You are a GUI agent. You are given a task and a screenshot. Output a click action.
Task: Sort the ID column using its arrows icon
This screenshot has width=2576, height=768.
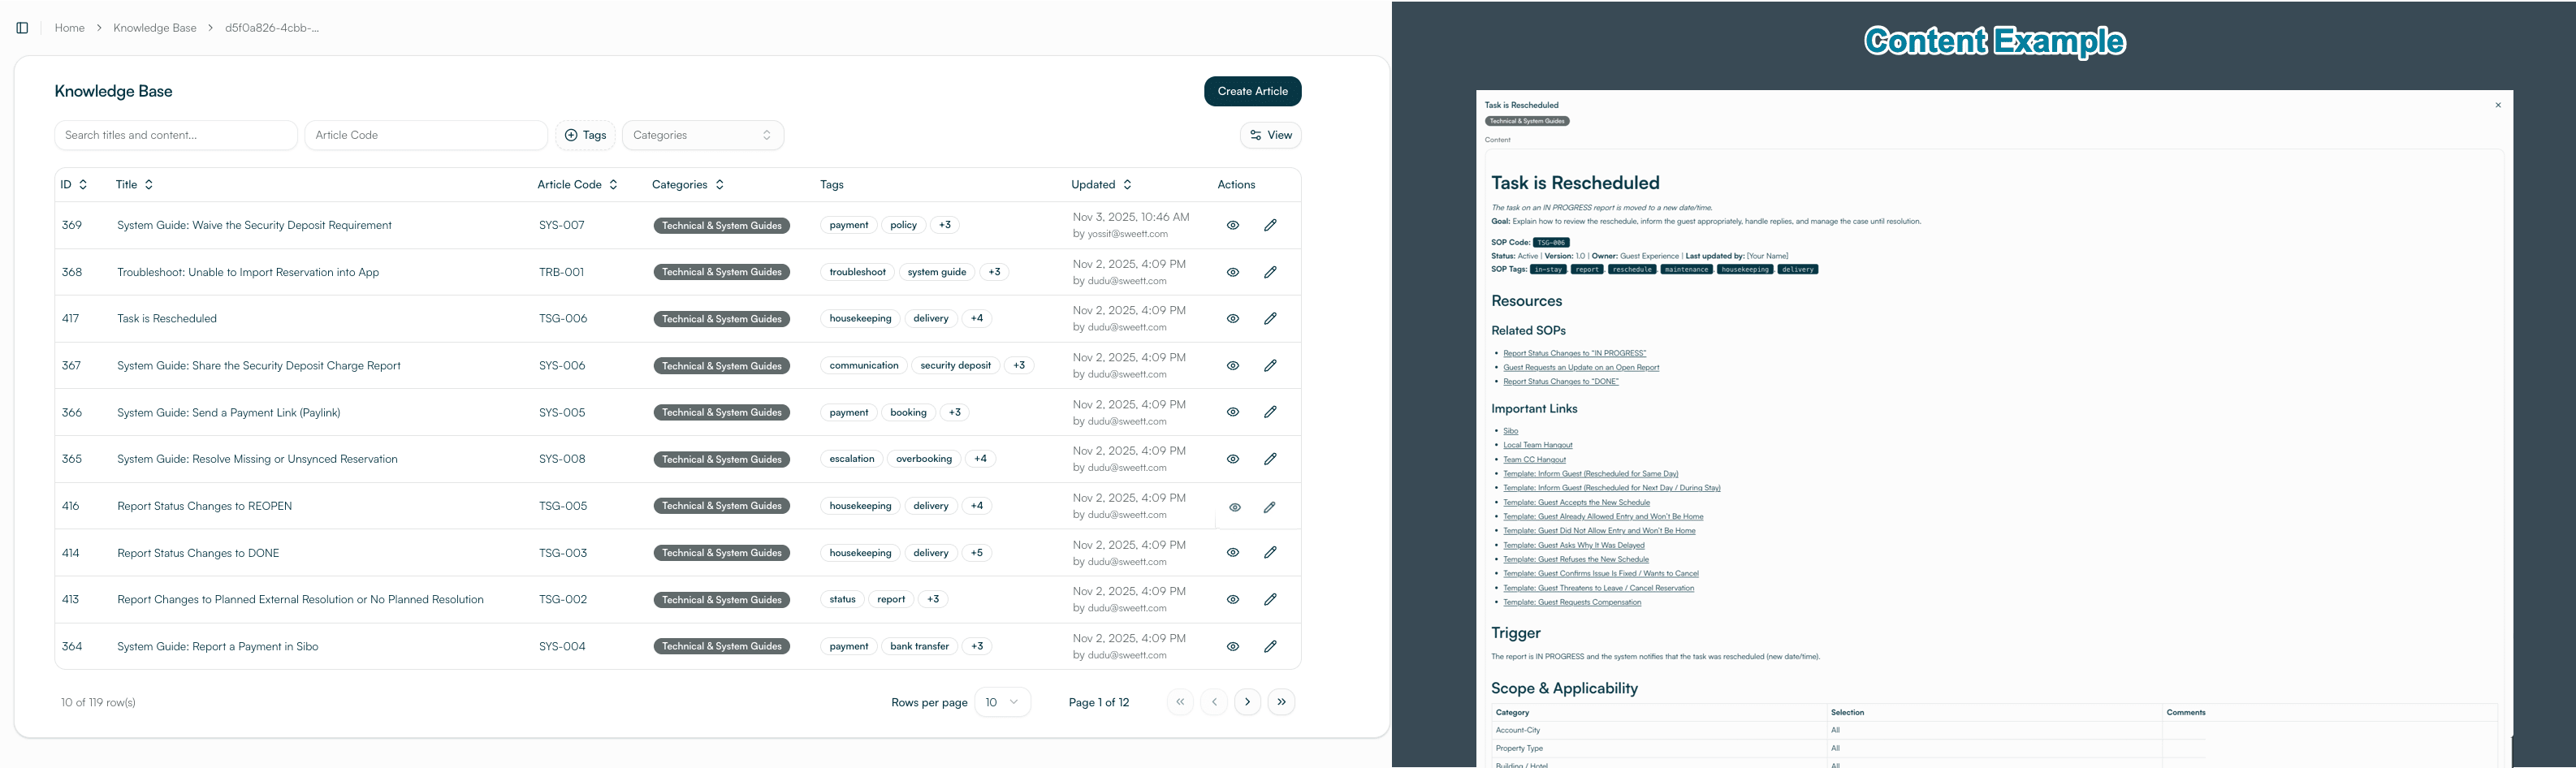point(81,184)
